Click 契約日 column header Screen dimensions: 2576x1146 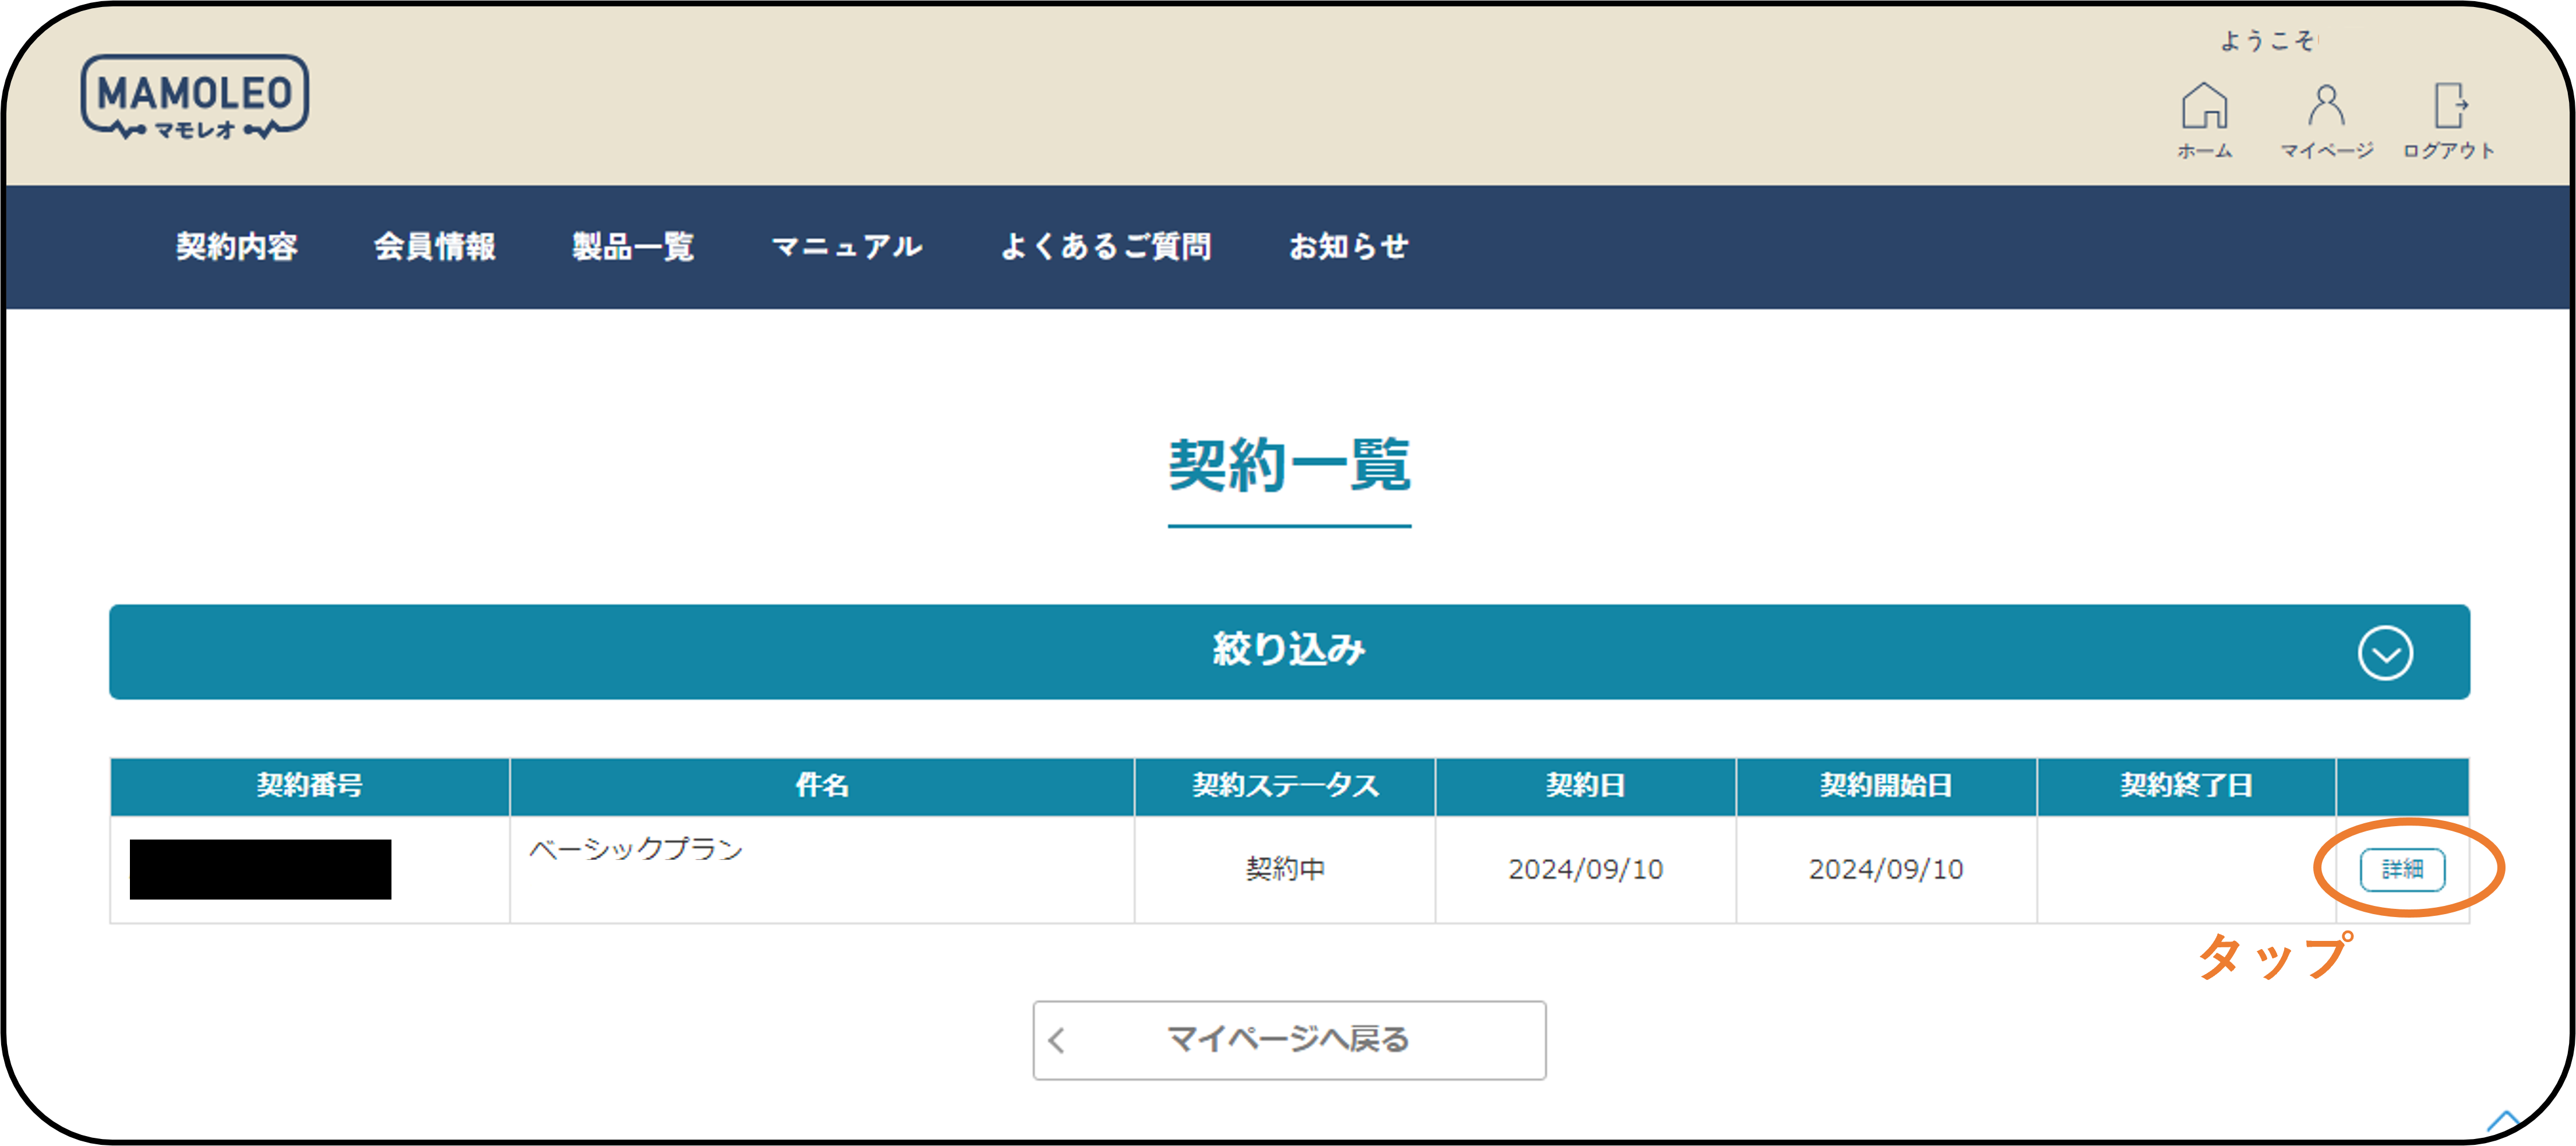pos(1586,786)
